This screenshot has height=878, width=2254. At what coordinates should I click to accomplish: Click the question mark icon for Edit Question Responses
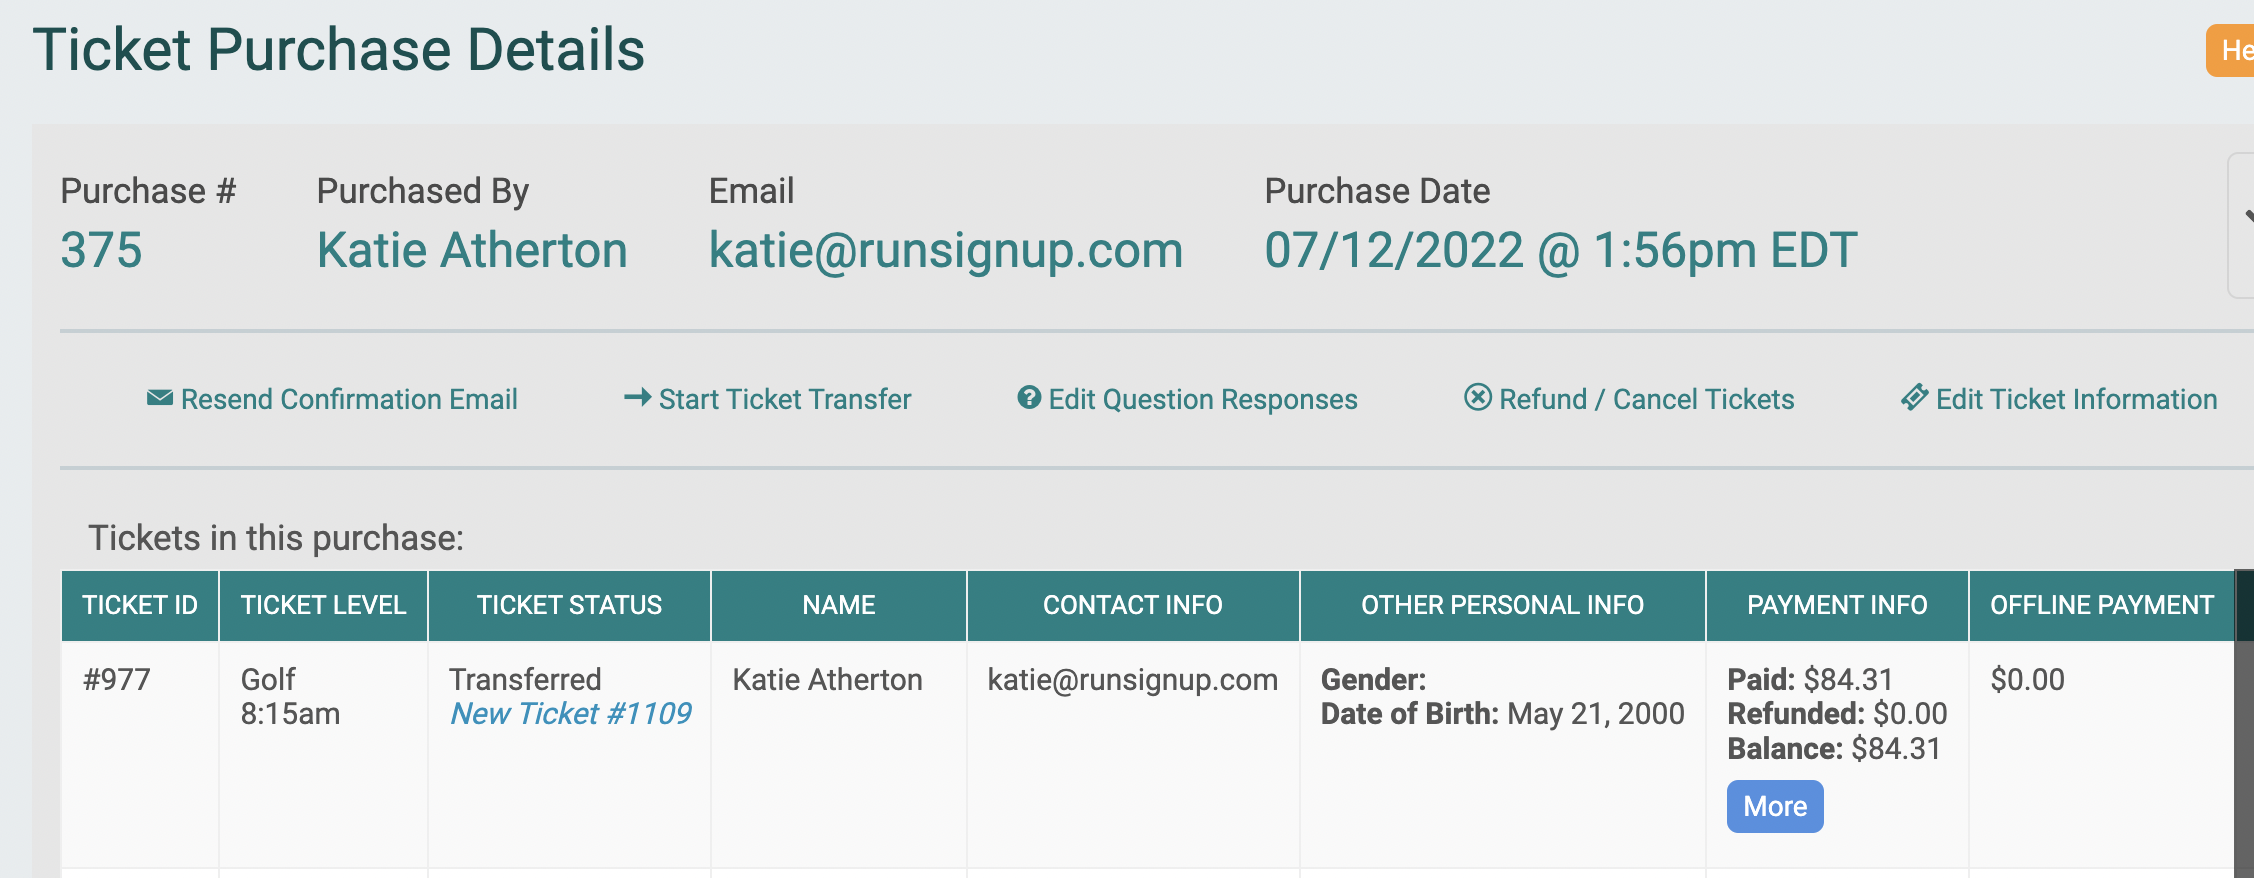pyautogui.click(x=1029, y=398)
